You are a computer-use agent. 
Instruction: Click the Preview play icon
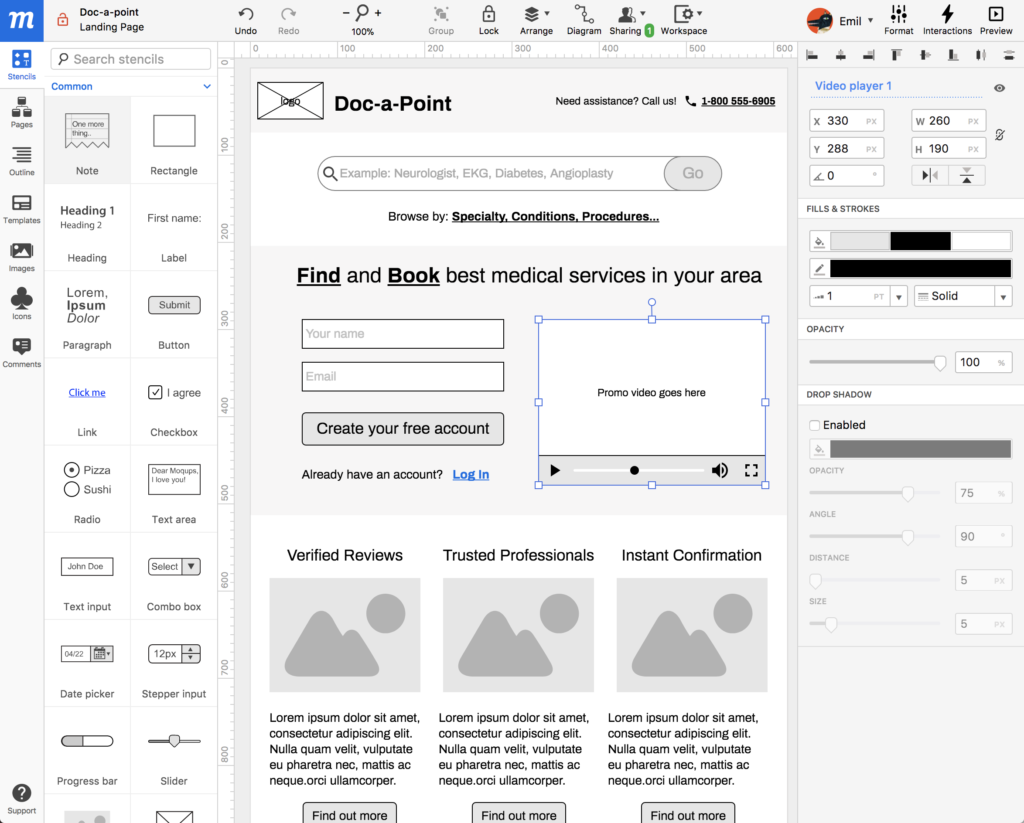pos(995,14)
